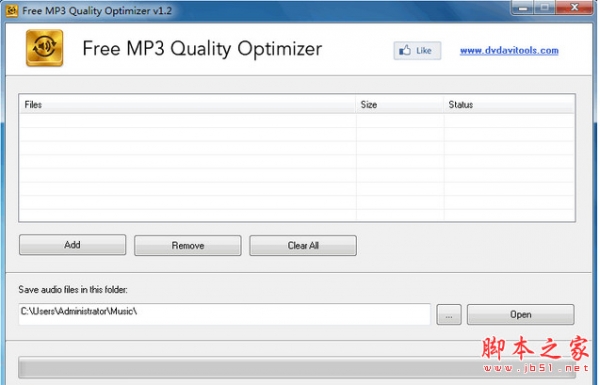Click the gold MP3 optimizer app logo
The height and width of the screenshot is (385, 600).
point(44,48)
